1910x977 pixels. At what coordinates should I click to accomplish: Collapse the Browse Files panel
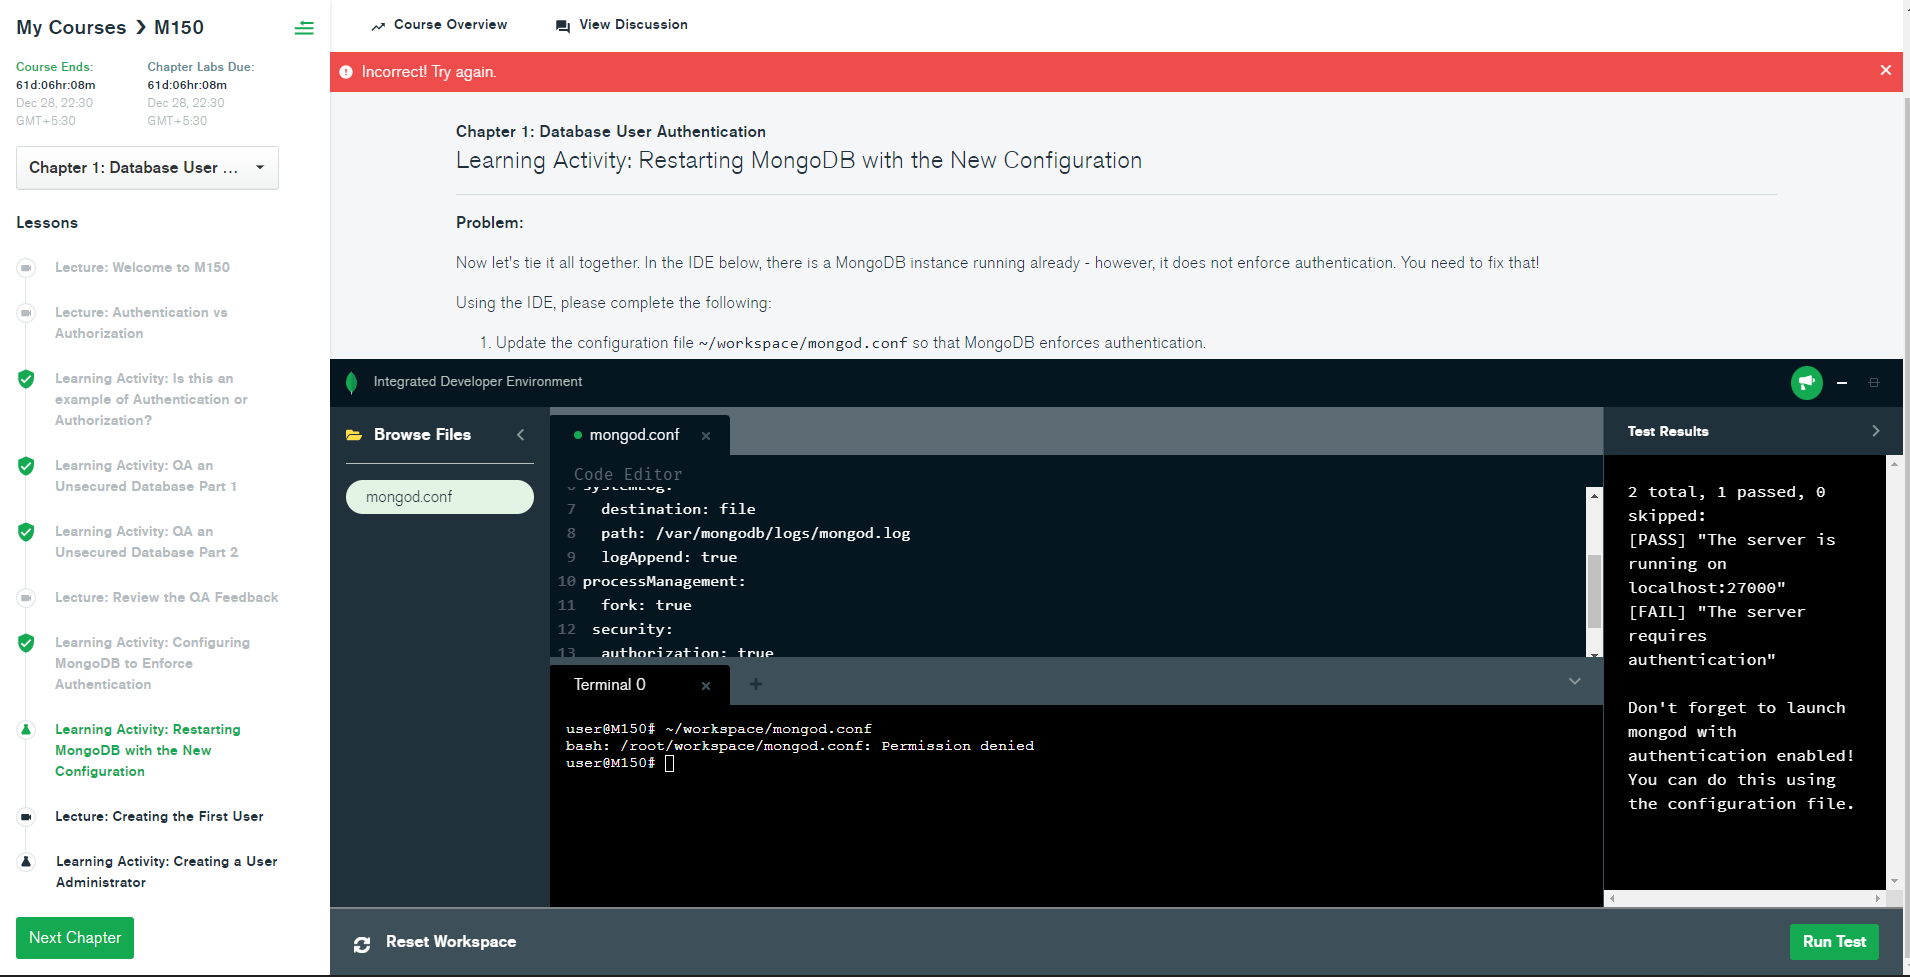click(x=520, y=435)
